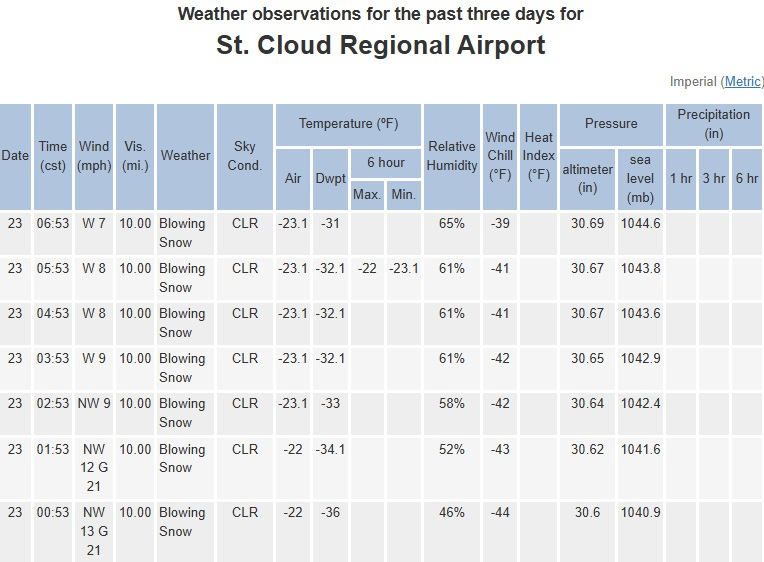The image size is (764, 562).
Task: Click the Pressure header cell
Action: point(611,124)
